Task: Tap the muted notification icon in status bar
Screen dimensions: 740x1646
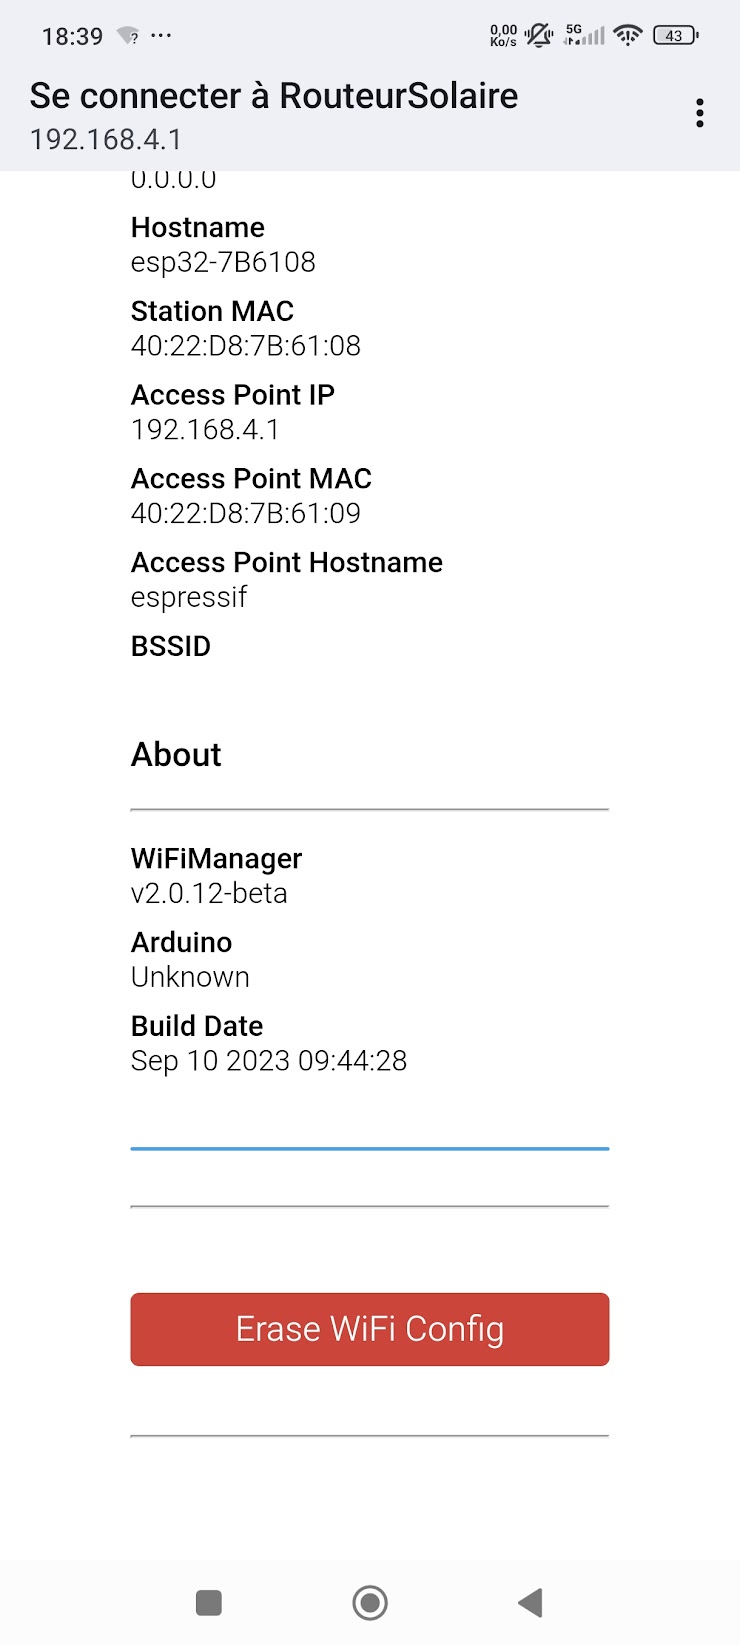Action: tap(540, 34)
